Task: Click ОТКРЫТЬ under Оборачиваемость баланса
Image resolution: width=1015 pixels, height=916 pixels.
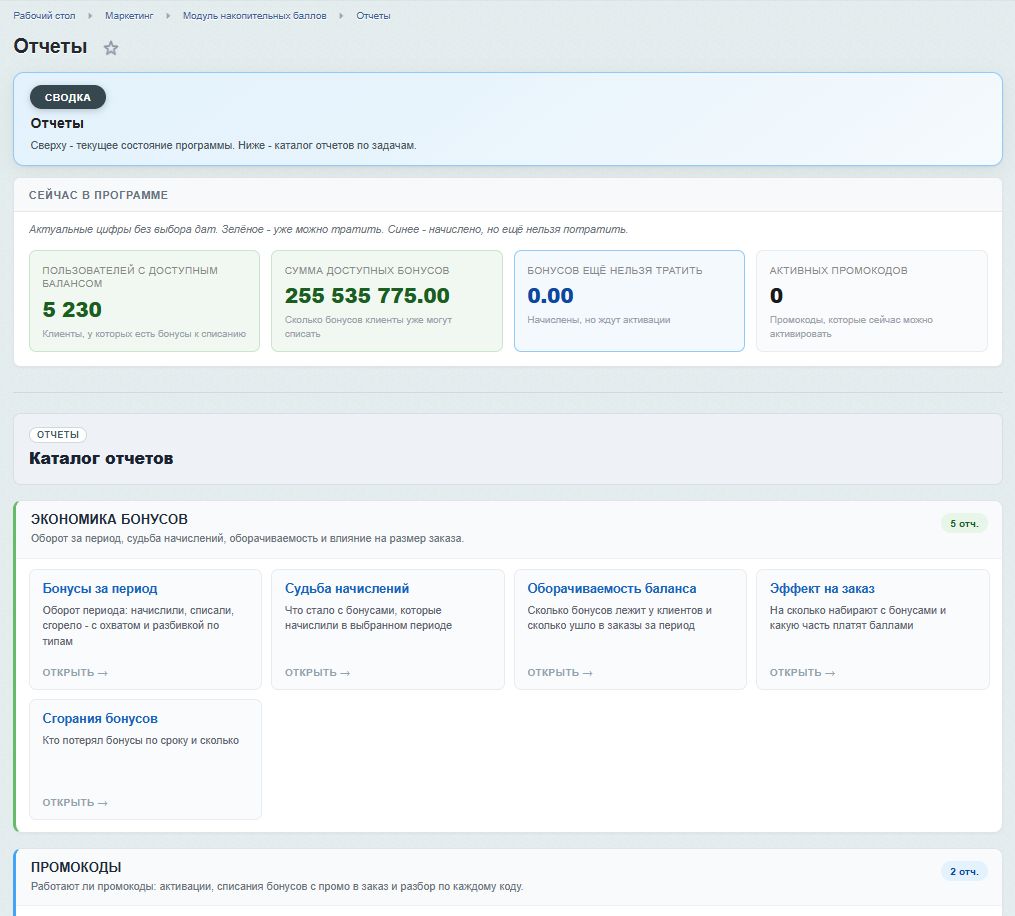Action: click(560, 673)
